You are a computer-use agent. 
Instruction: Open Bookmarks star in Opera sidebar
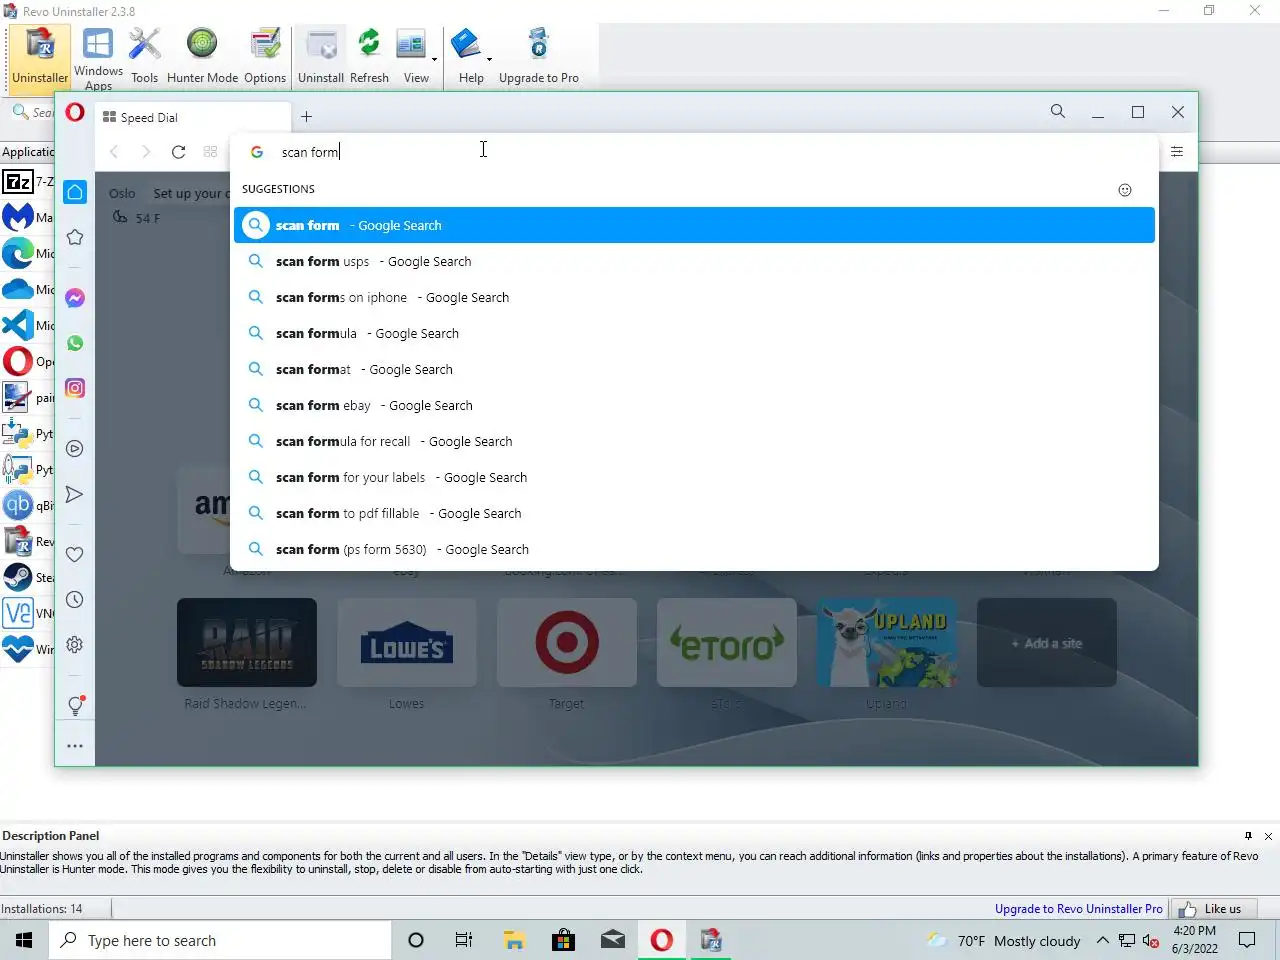75,237
